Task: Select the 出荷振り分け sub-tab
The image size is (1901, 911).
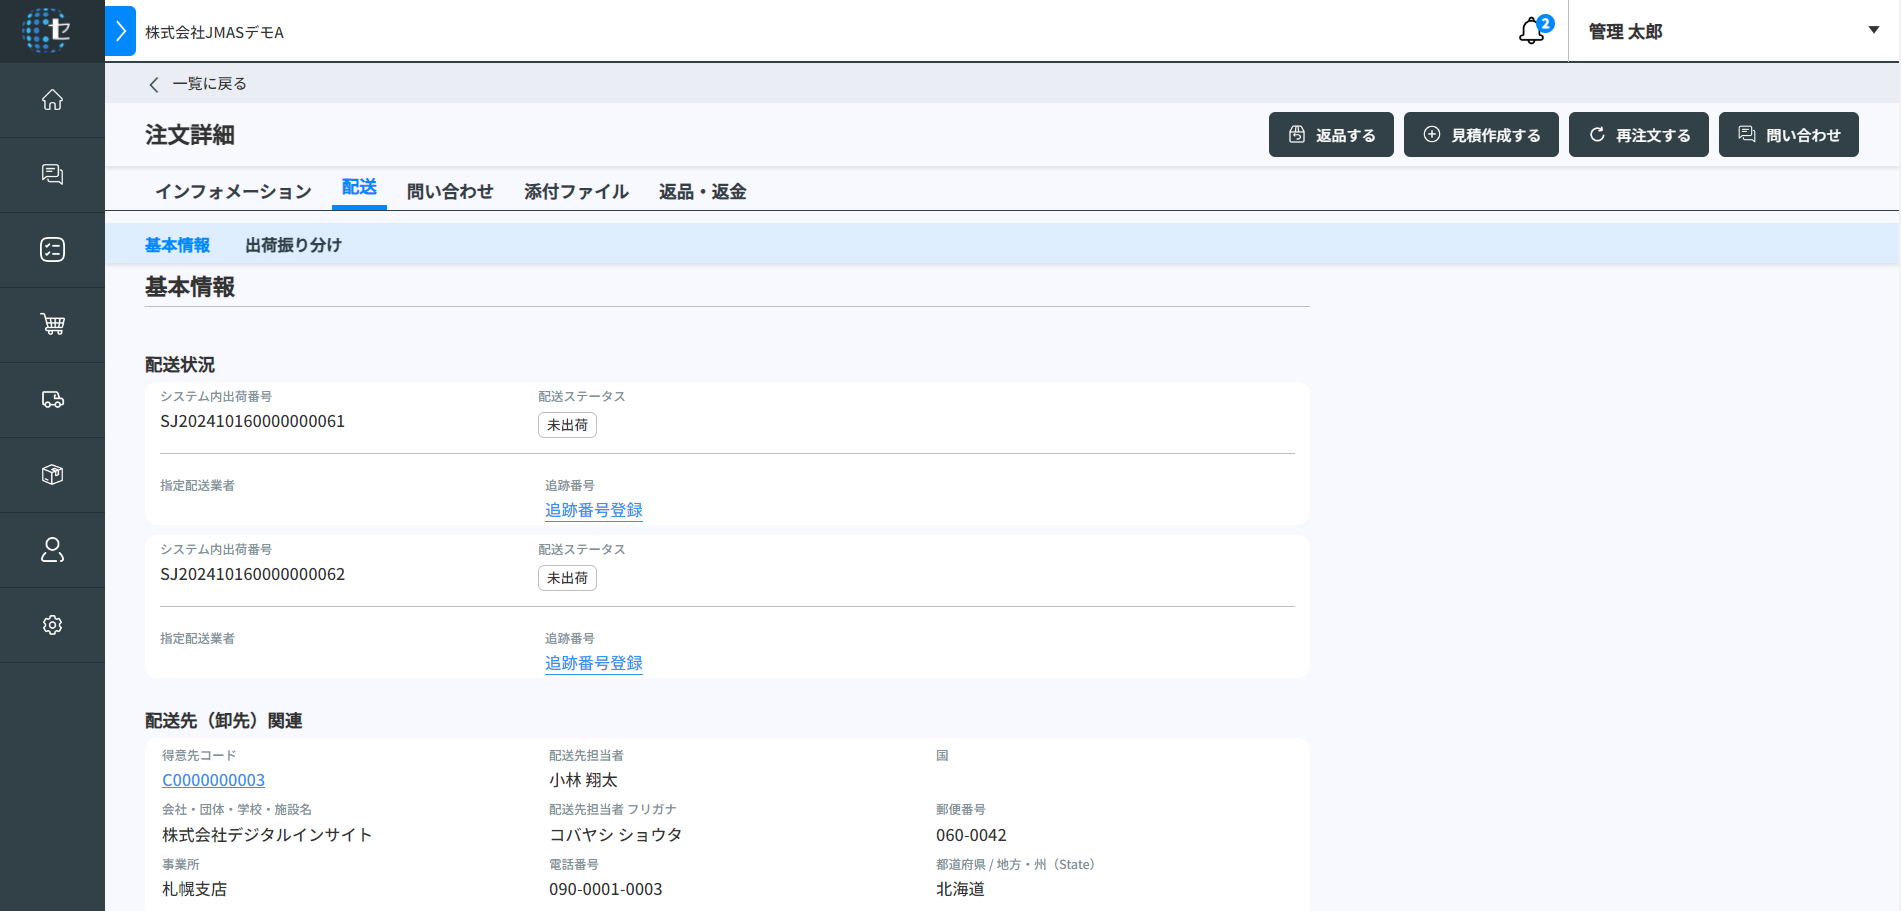Action: click(293, 245)
